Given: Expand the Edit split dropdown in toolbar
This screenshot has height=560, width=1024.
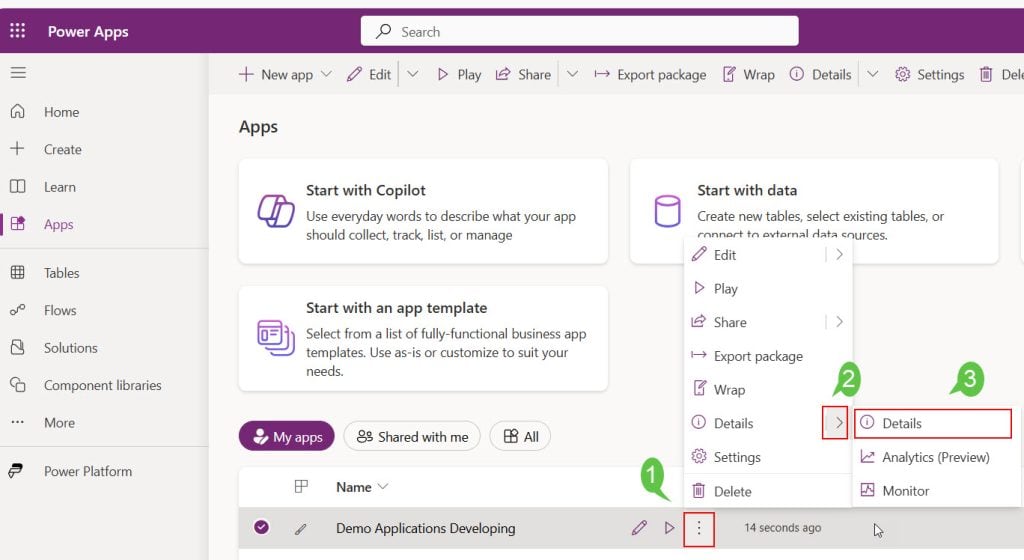Looking at the screenshot, I should (413, 74).
